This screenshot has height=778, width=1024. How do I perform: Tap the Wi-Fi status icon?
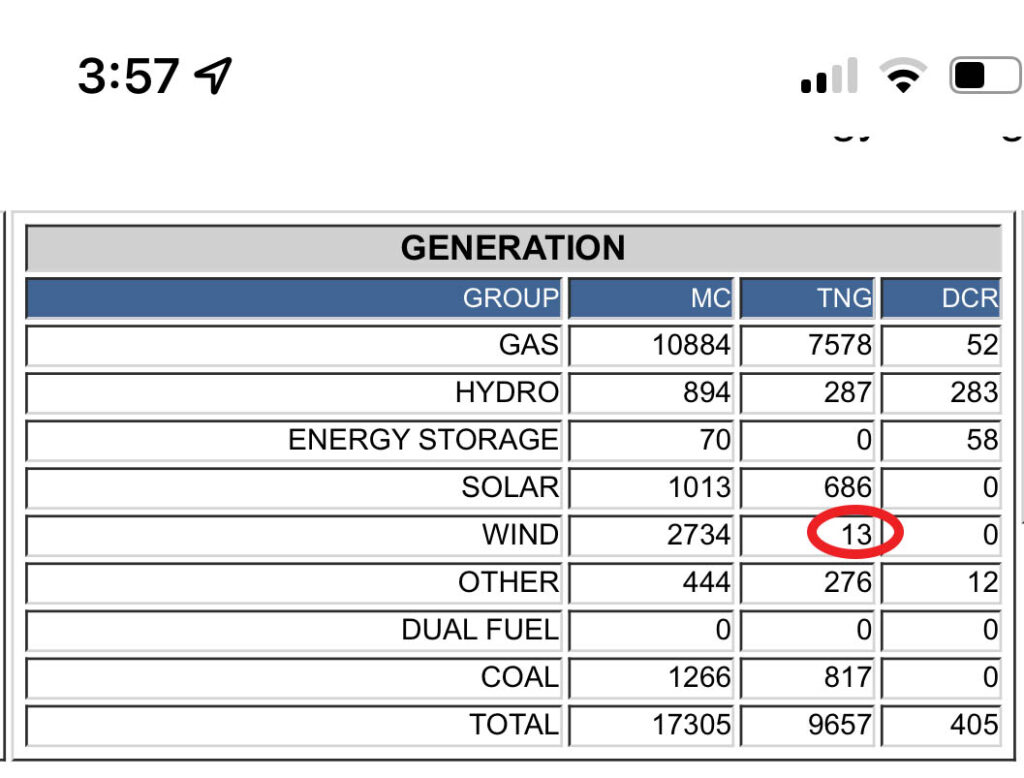point(902,76)
